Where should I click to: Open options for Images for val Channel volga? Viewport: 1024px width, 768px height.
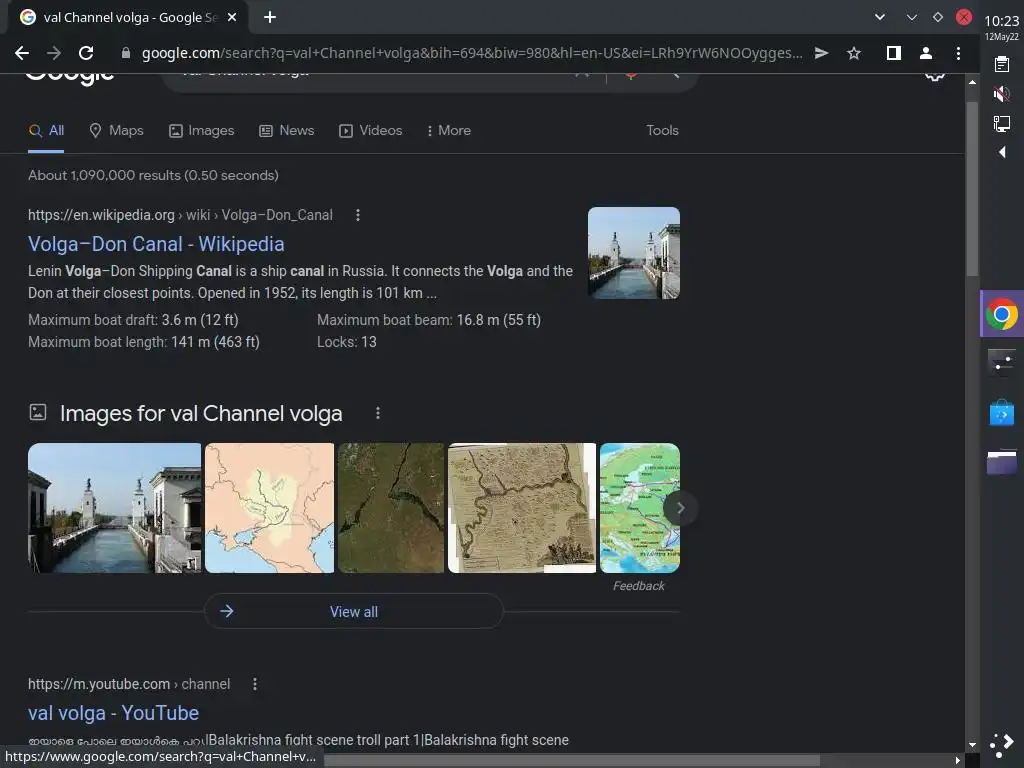[x=377, y=413]
